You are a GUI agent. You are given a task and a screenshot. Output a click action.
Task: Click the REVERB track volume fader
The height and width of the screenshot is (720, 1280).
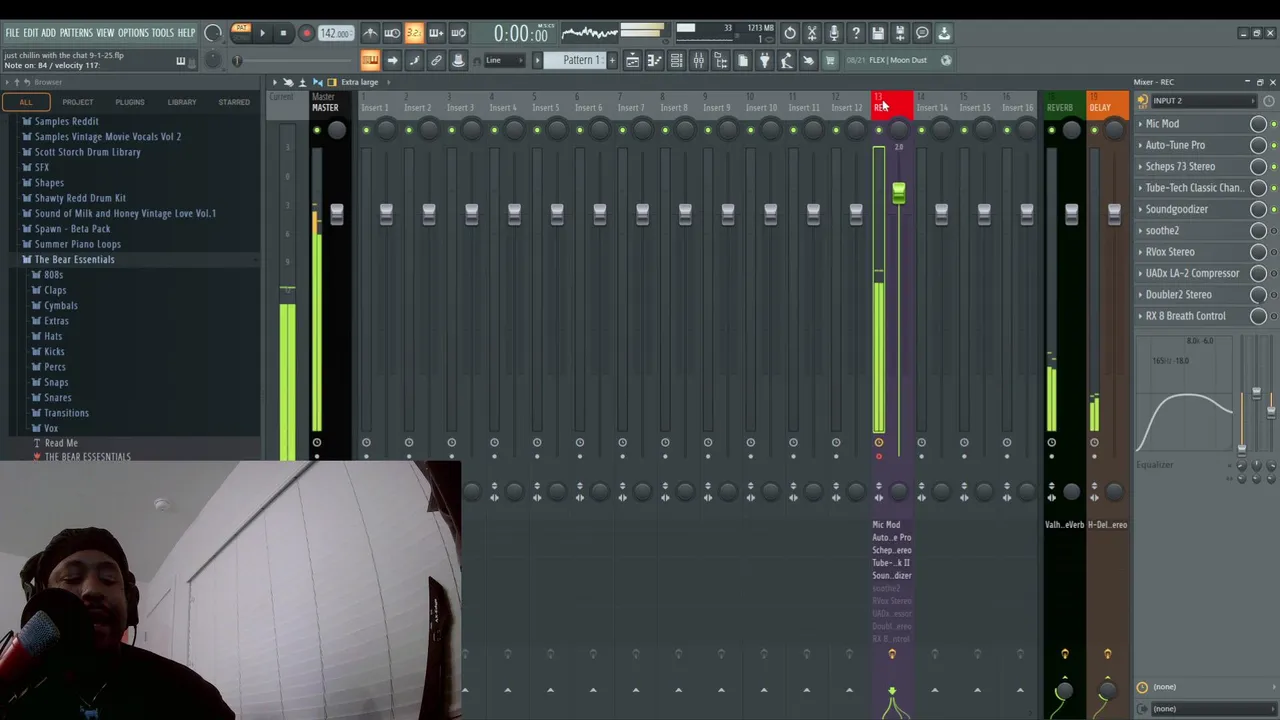tap(1071, 213)
